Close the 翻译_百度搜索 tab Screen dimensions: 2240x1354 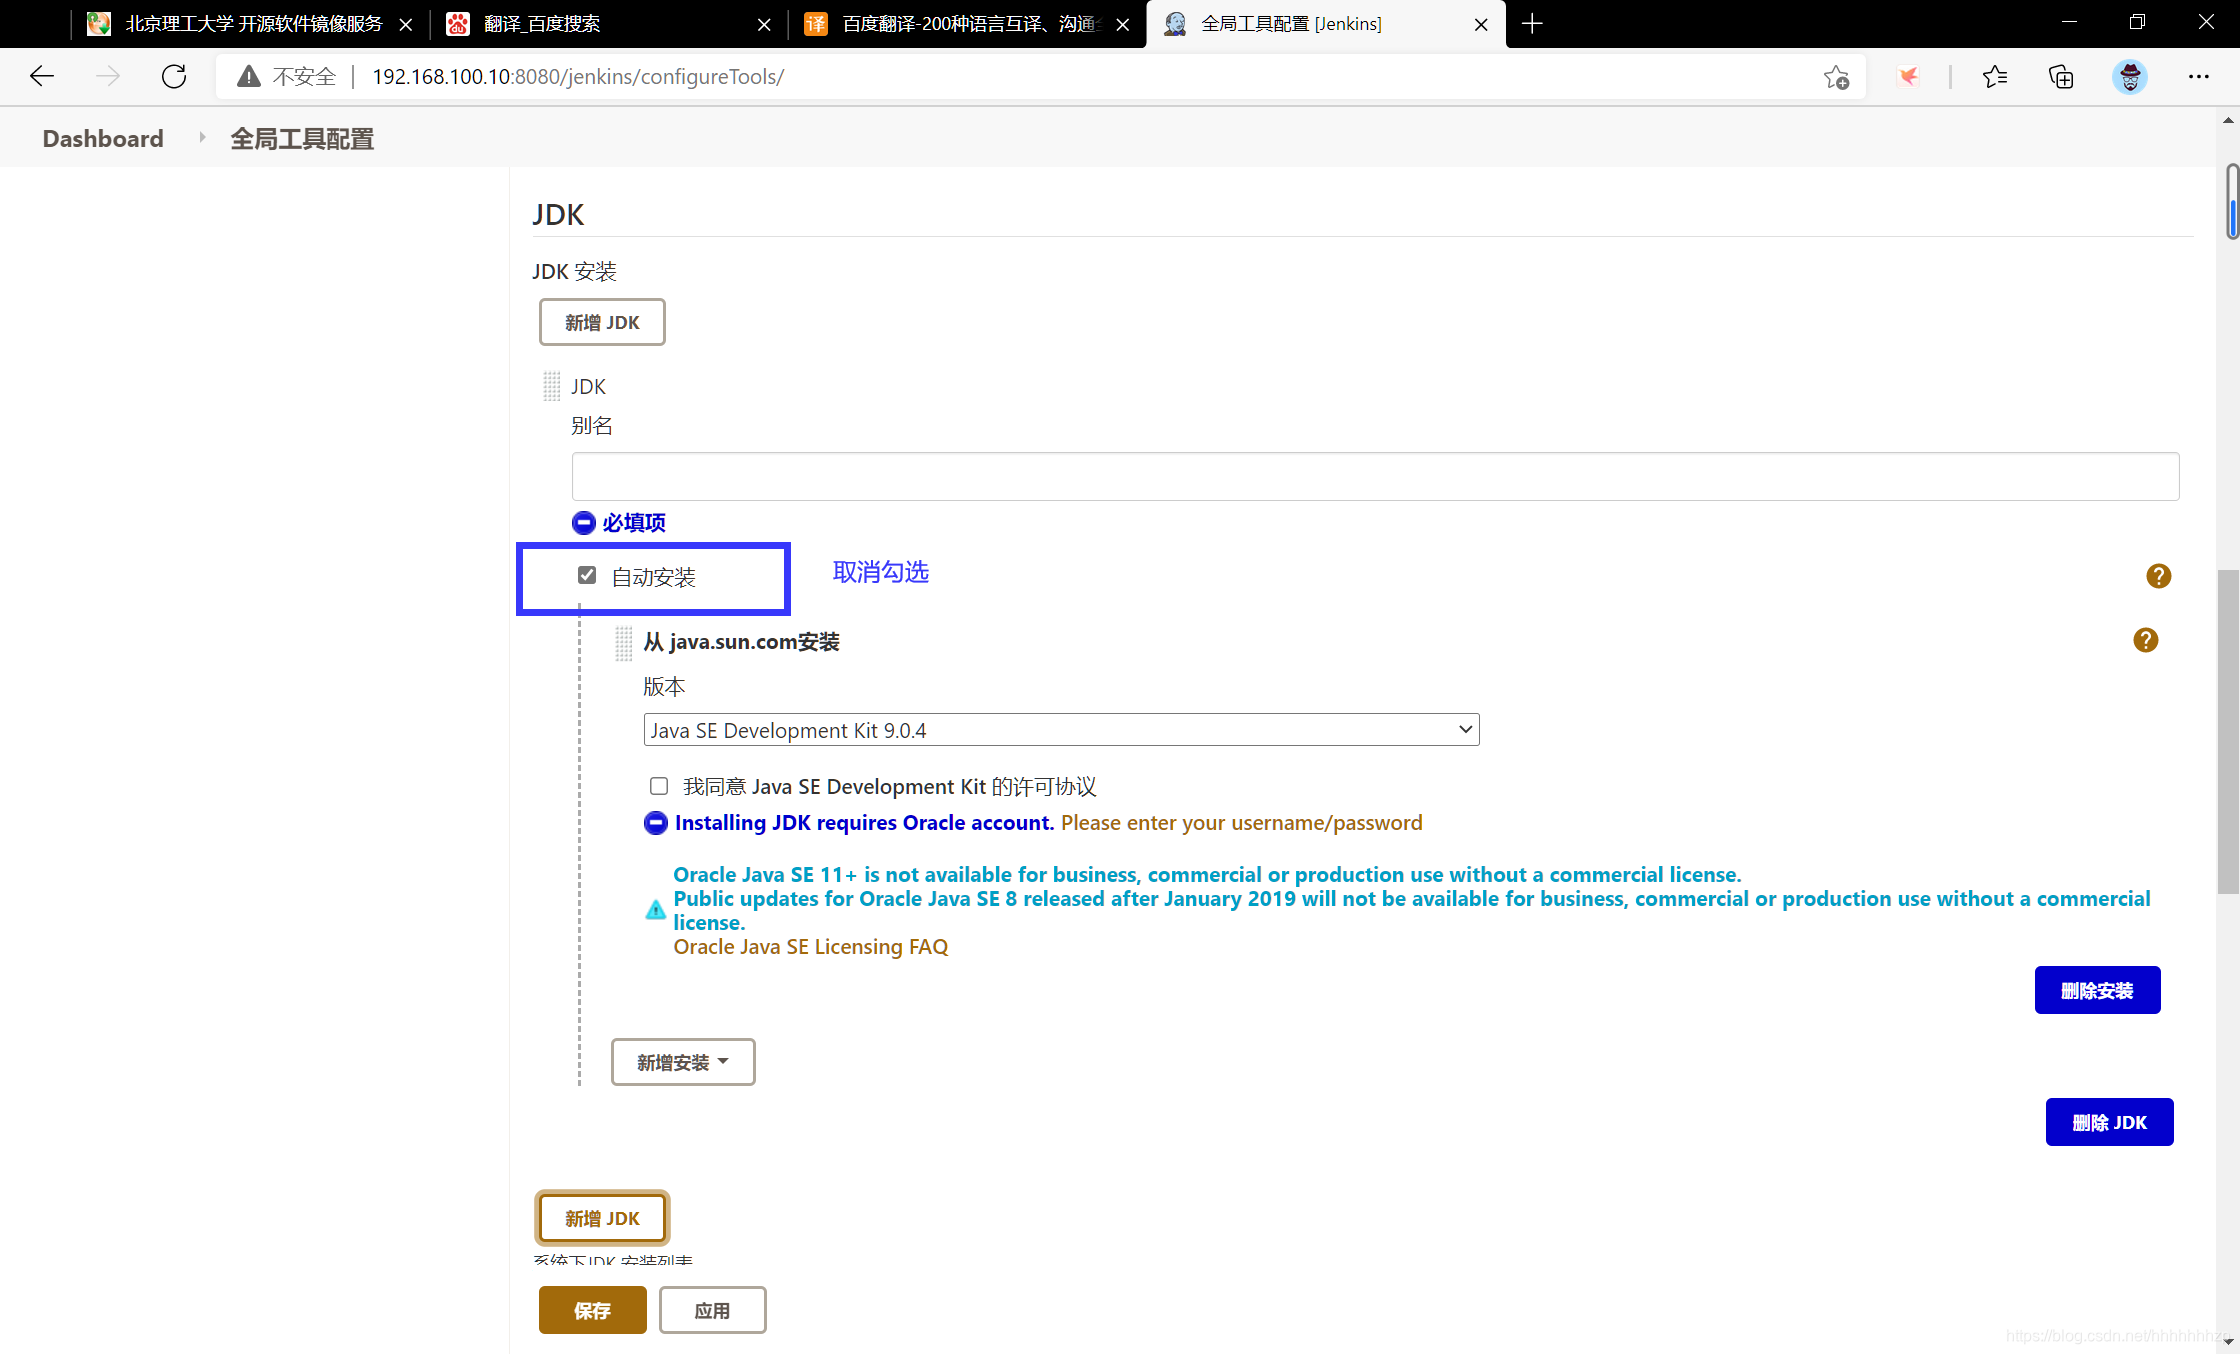pyautogui.click(x=764, y=24)
